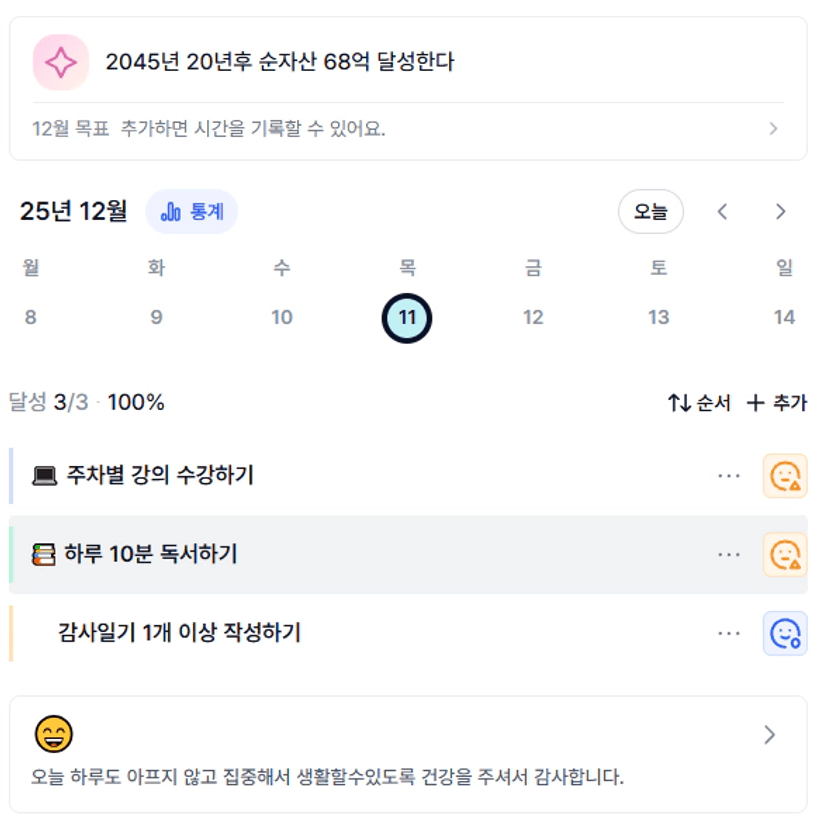Select highlighted date 11 in calendar
827x830 pixels.
click(407, 318)
